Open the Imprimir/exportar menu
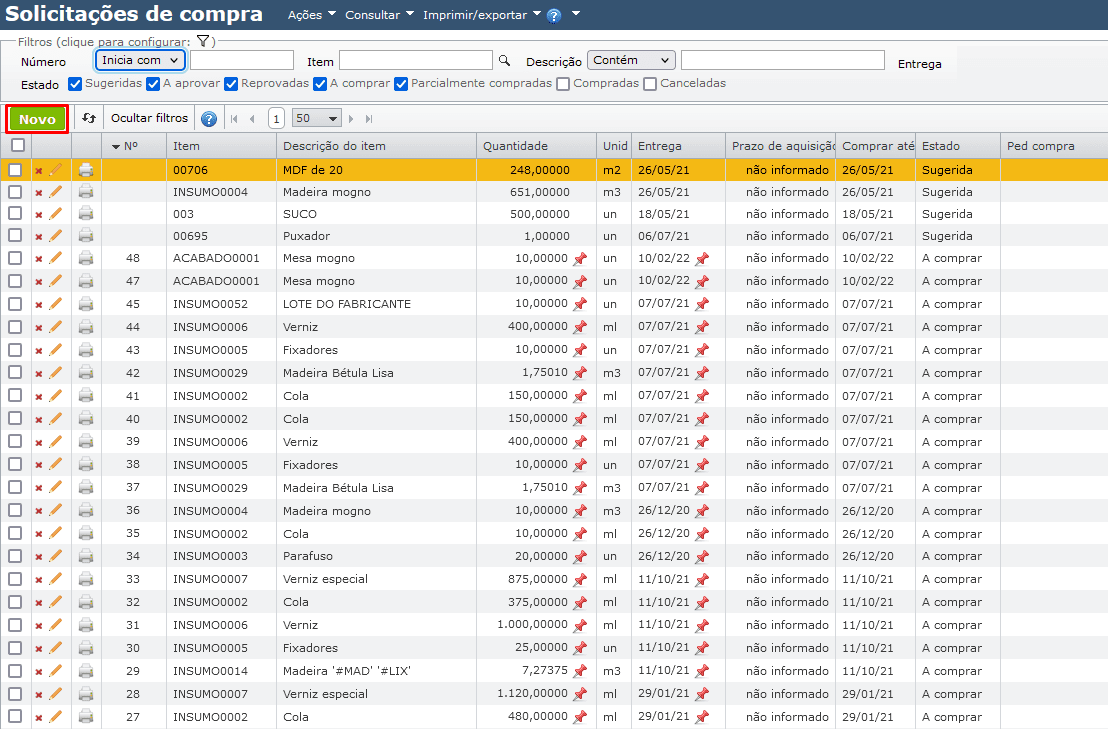The width and height of the screenshot is (1108, 729). tap(481, 15)
